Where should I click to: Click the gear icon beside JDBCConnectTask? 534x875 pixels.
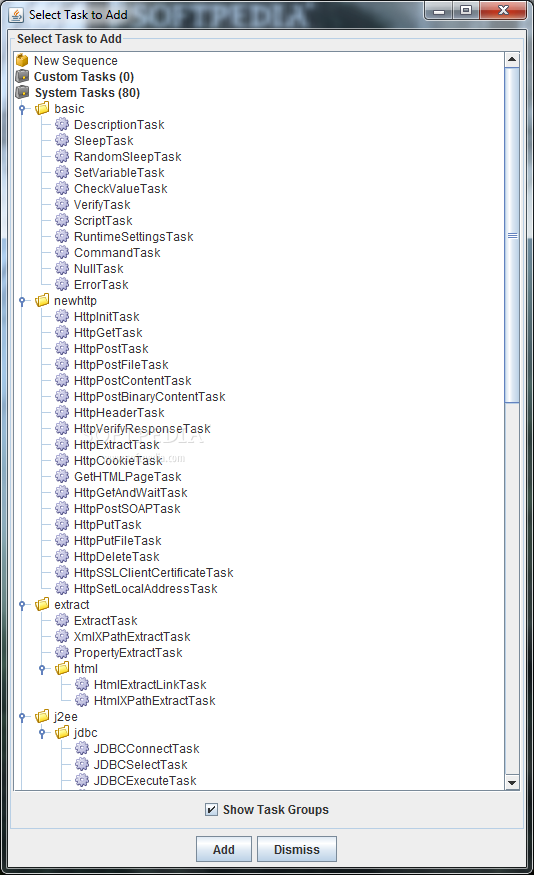click(82, 748)
